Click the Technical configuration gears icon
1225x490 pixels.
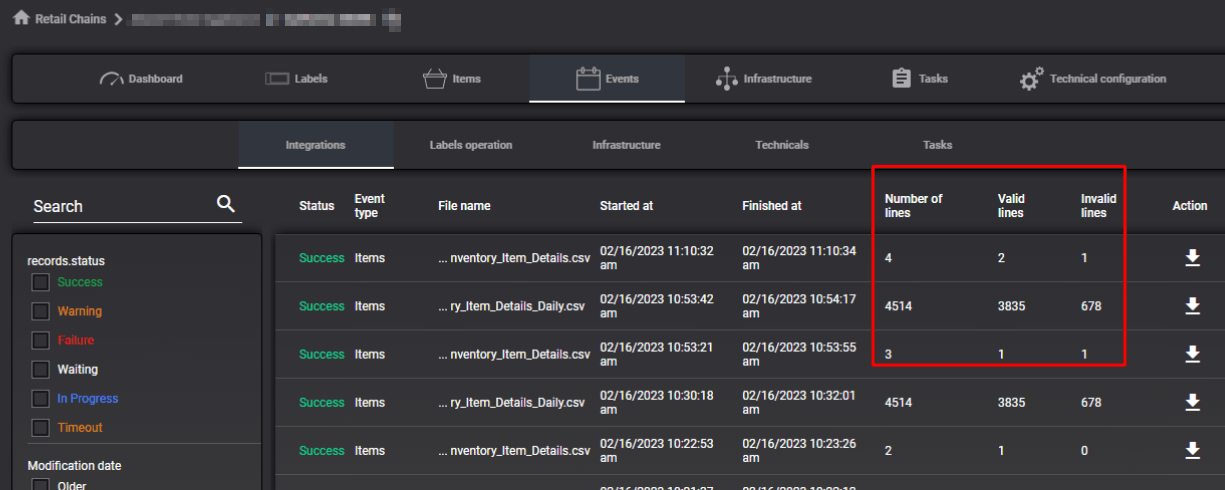[1031, 79]
